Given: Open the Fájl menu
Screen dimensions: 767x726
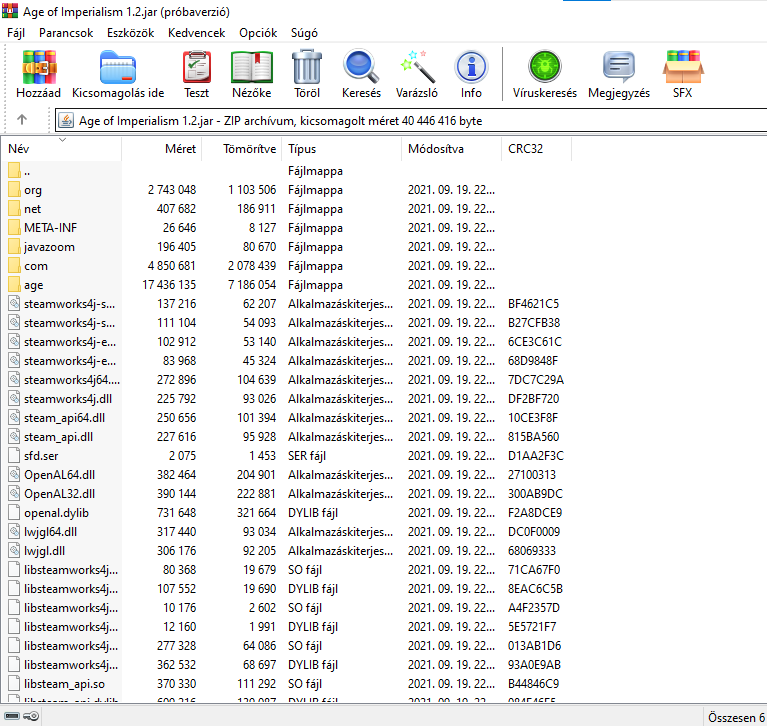Looking at the screenshot, I should pyautogui.click(x=16, y=33).
